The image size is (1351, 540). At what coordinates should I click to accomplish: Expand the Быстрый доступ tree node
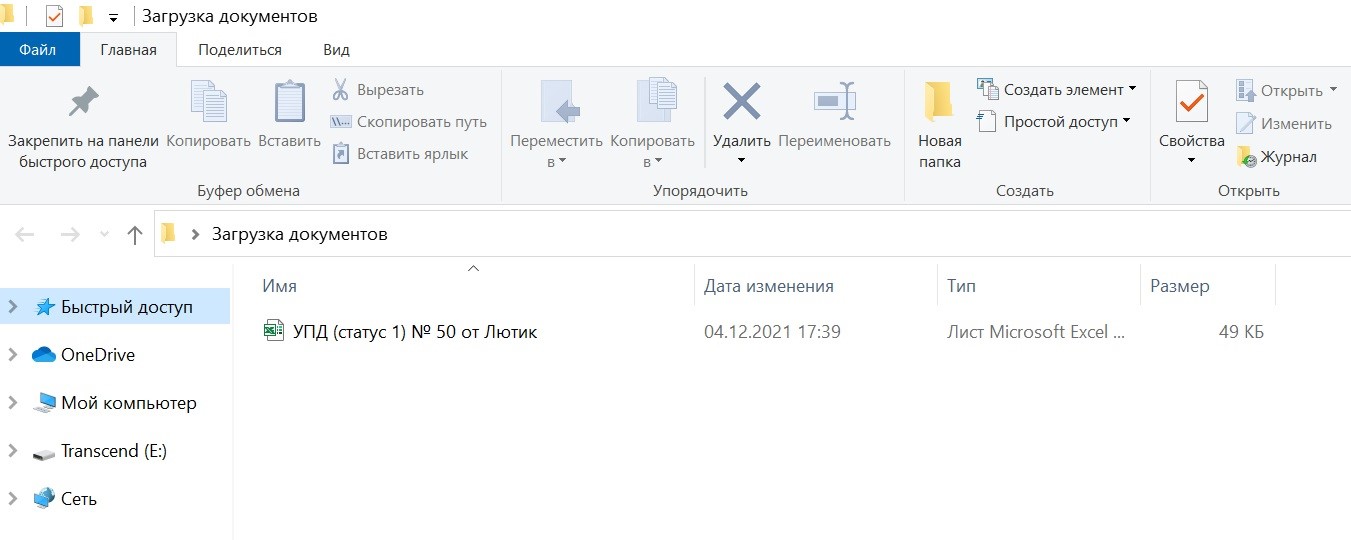(13, 307)
